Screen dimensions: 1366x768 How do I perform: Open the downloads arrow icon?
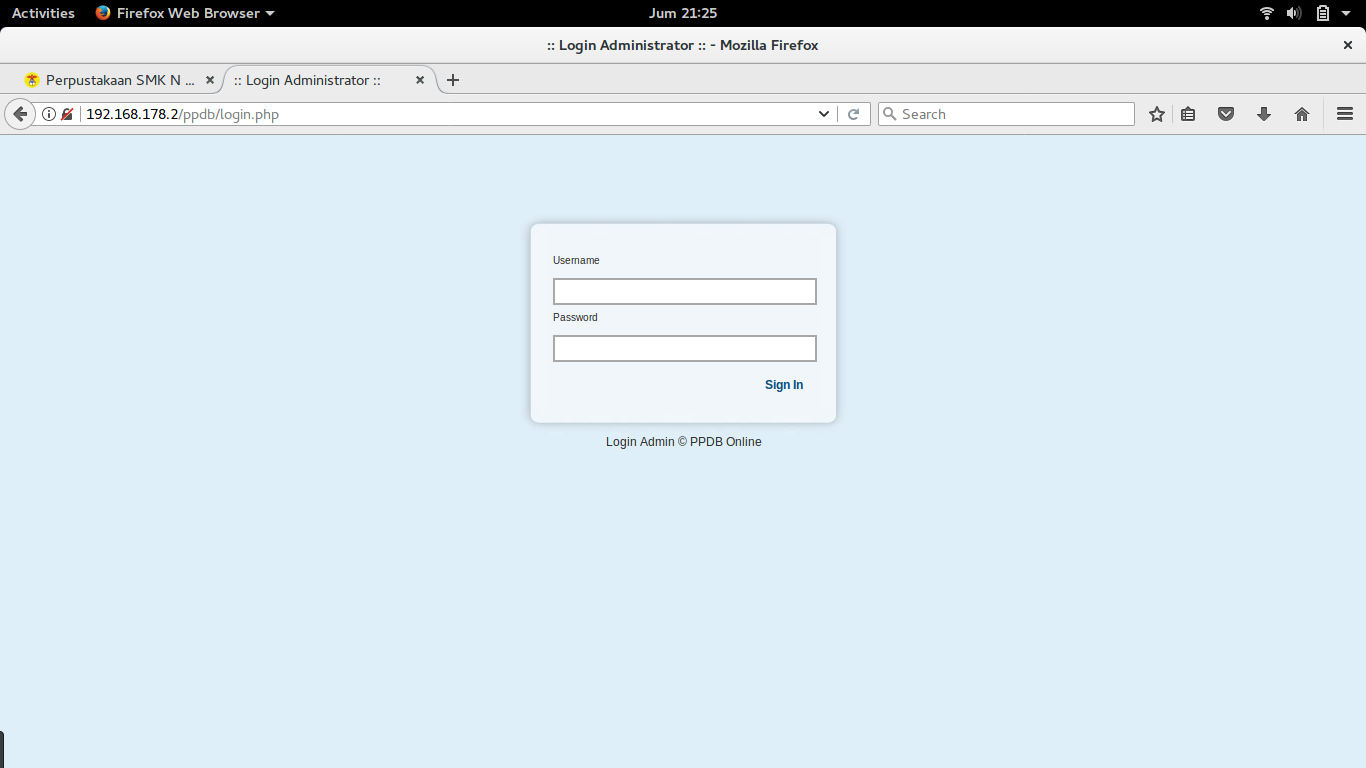(x=1264, y=114)
